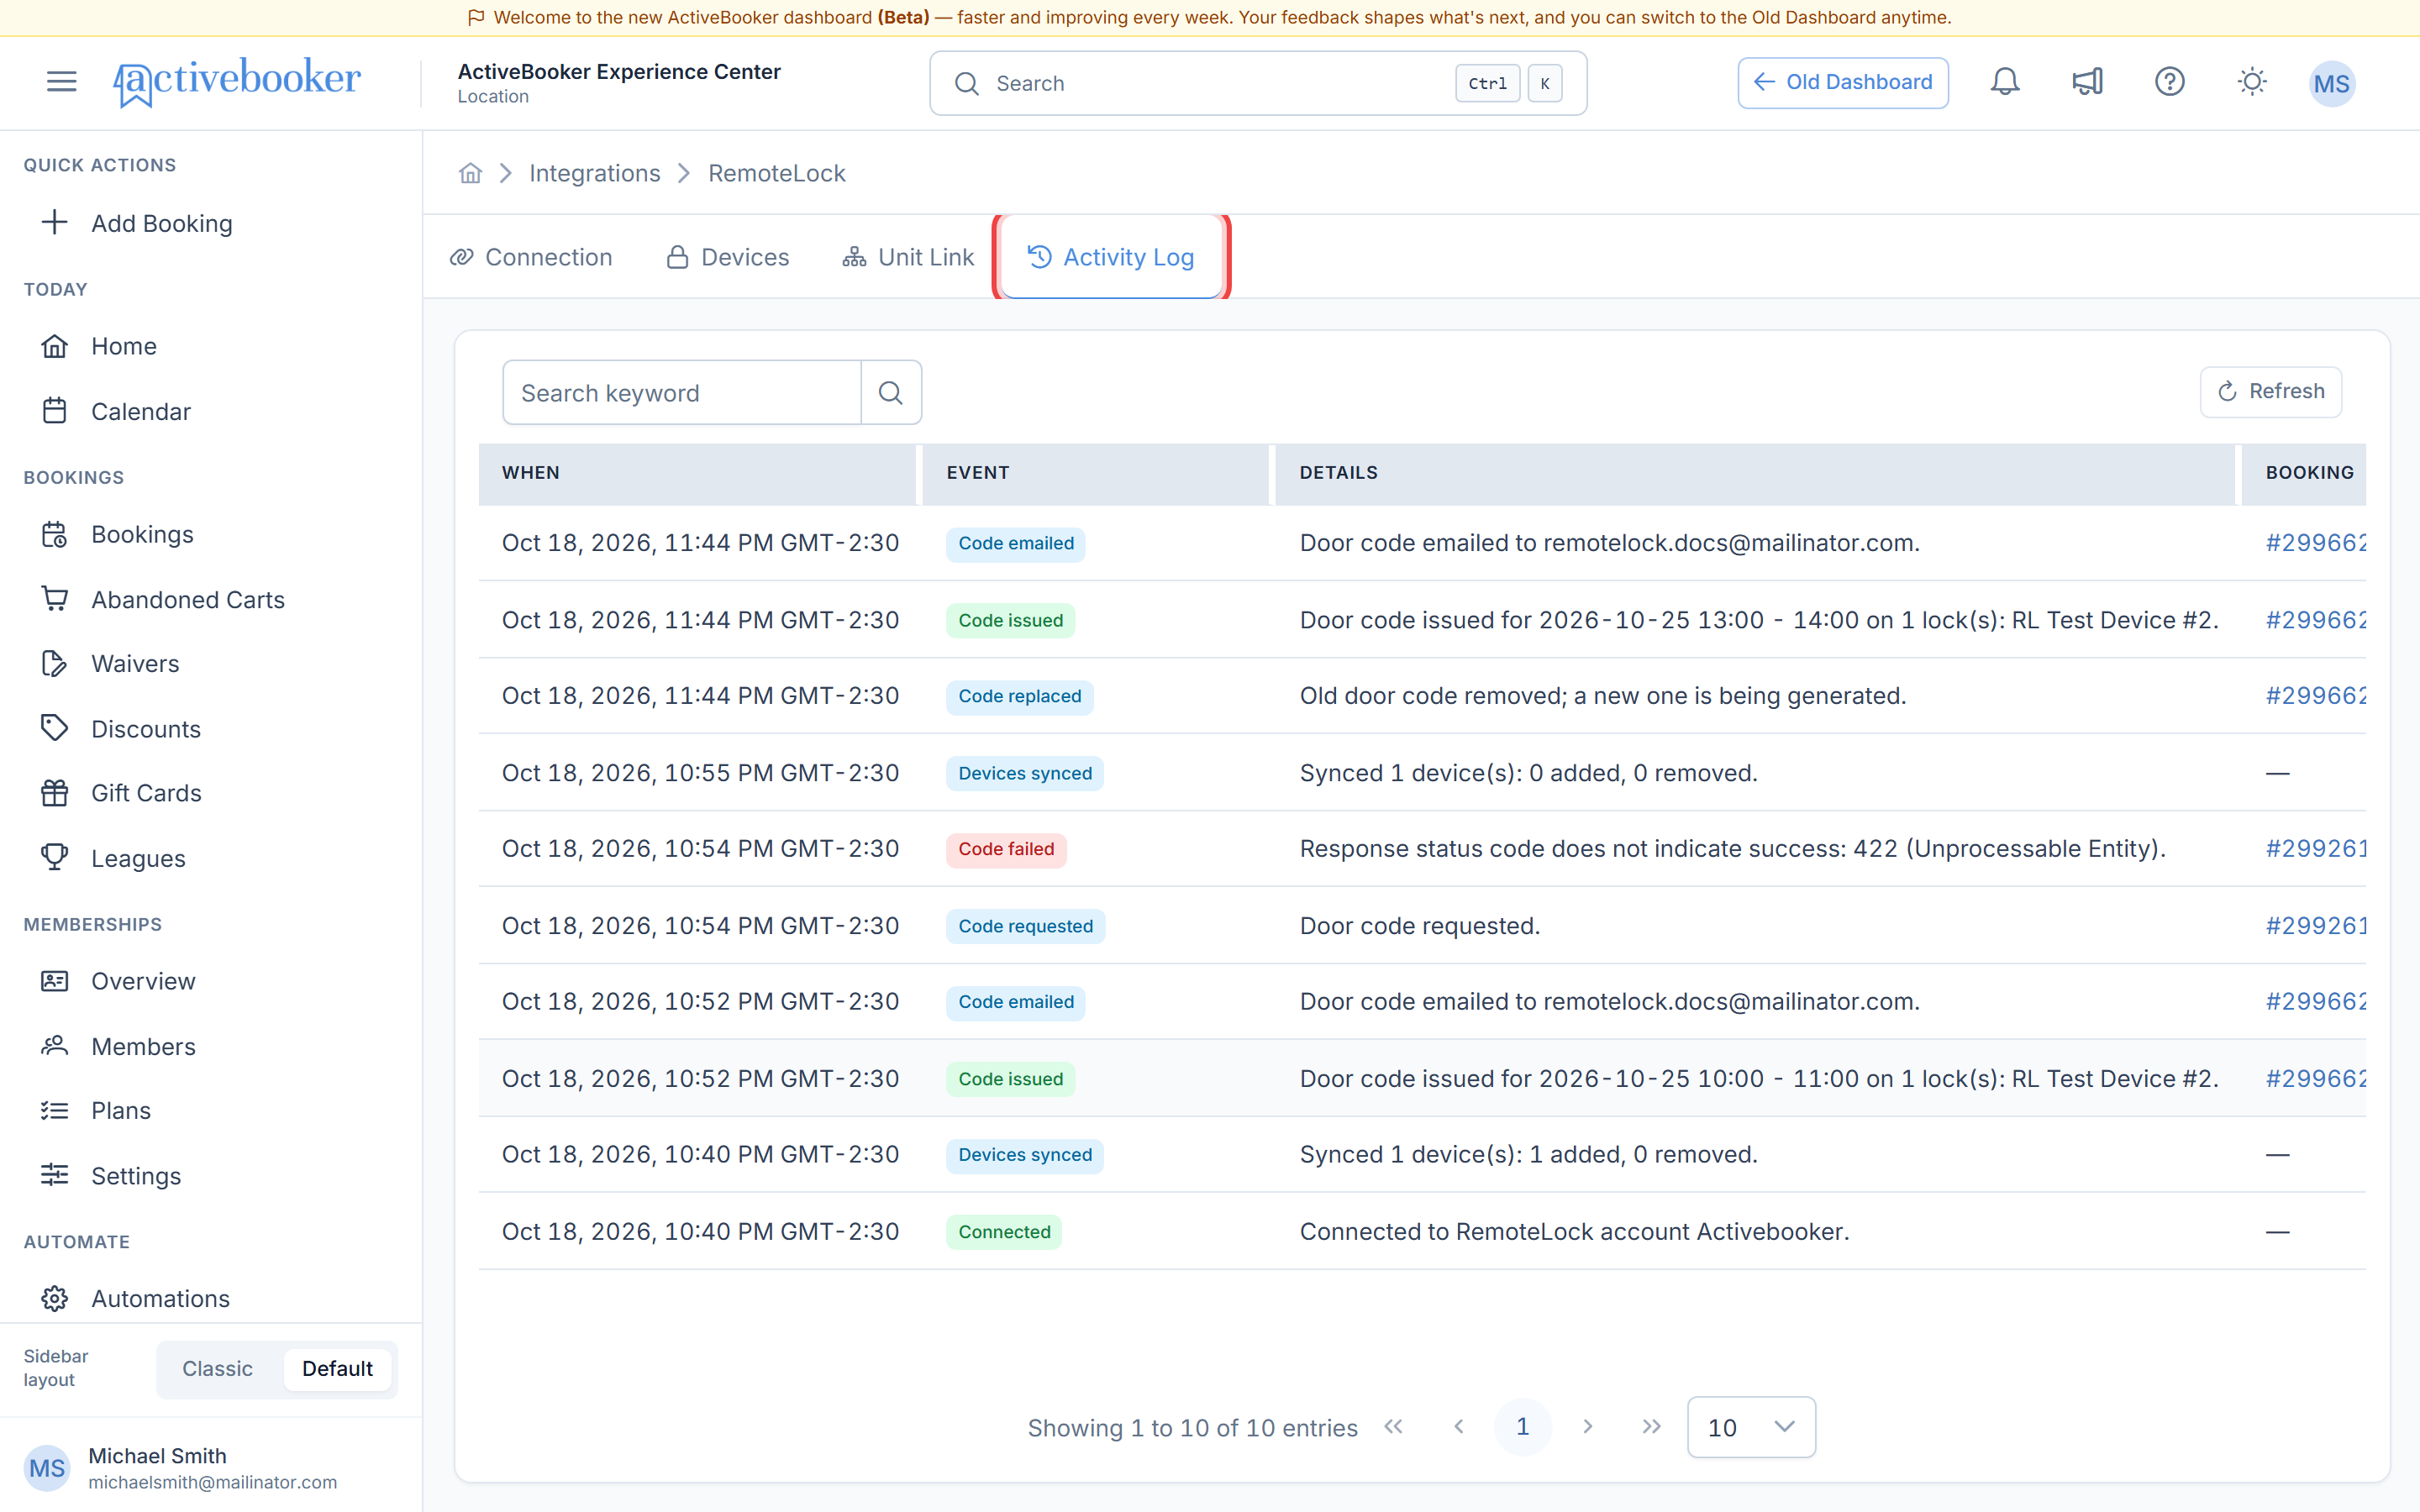Open Abandoned Carts in sidebar
2420x1512 pixels.
click(211, 599)
